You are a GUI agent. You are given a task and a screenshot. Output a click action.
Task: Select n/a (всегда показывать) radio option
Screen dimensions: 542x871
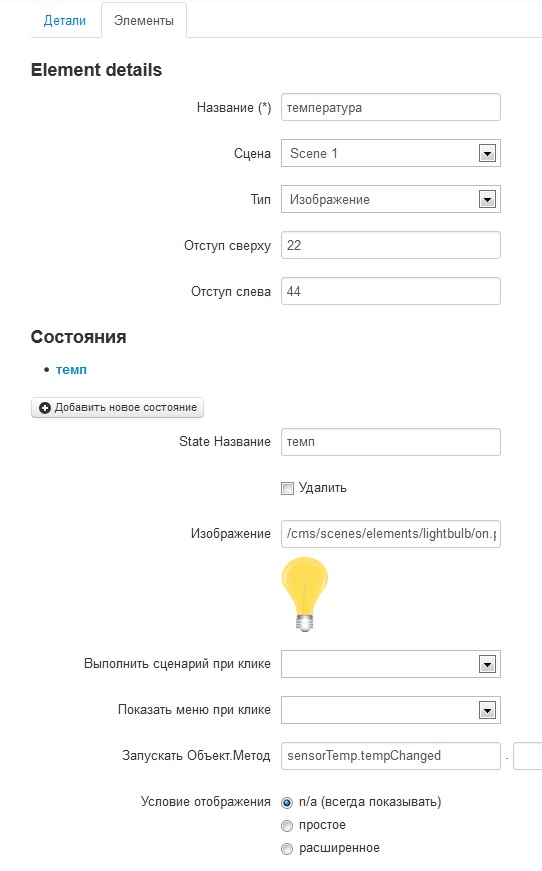(x=287, y=803)
